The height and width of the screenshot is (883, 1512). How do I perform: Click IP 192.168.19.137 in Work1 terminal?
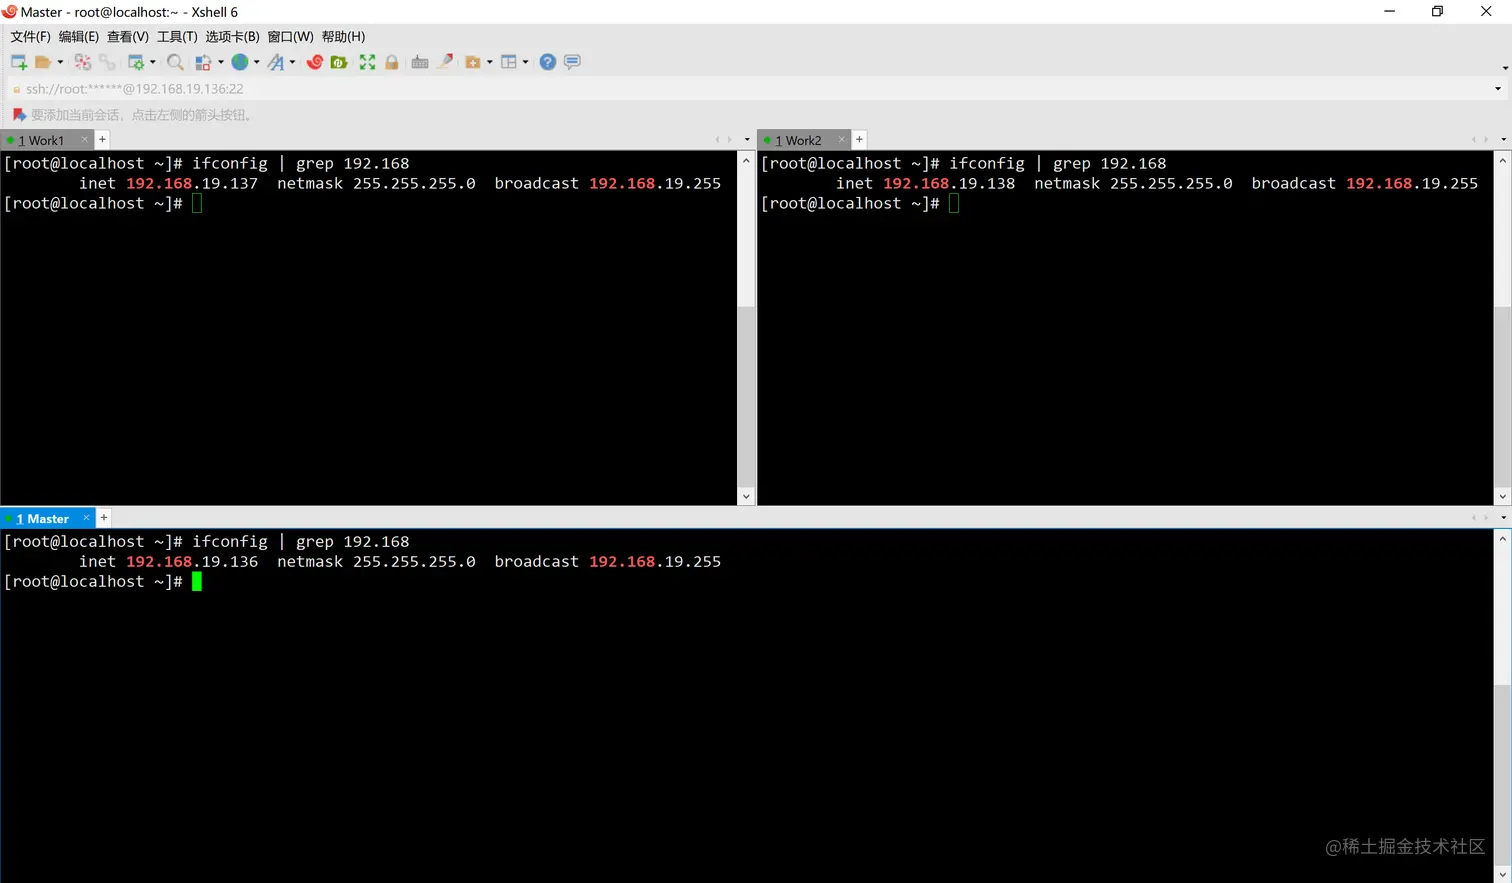tap(192, 183)
